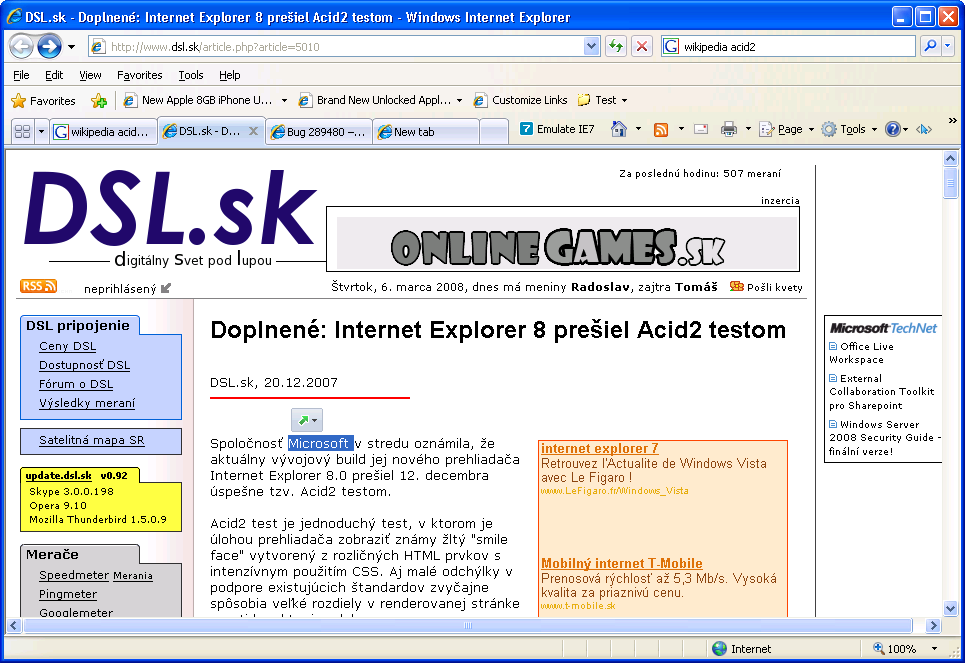The height and width of the screenshot is (663, 965).
Task: Click the Add to Favorites Bar icon
Action: coord(98,100)
